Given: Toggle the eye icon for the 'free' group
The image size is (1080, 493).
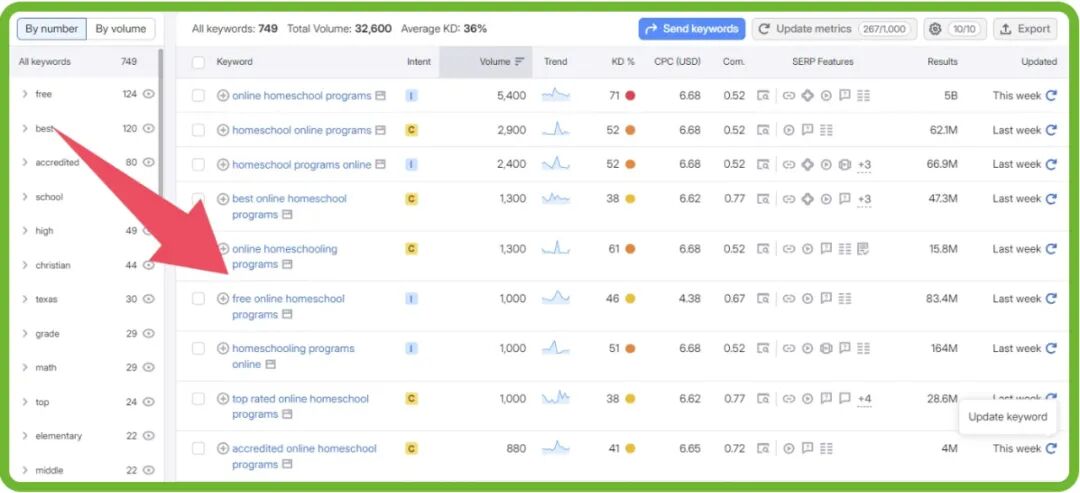Looking at the screenshot, I should [x=149, y=94].
